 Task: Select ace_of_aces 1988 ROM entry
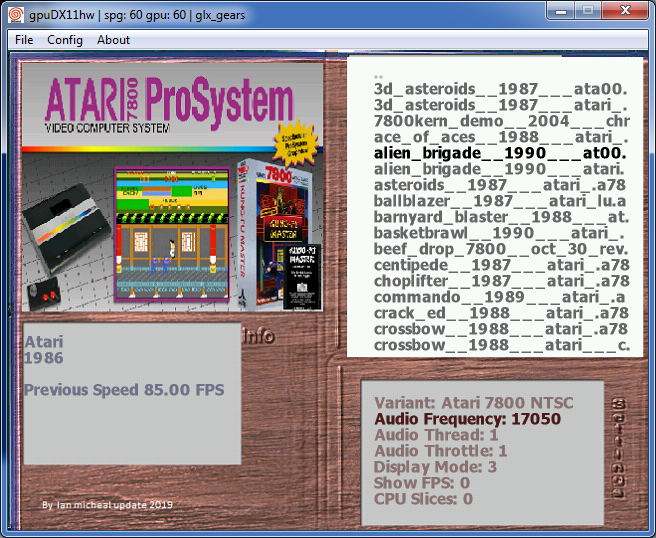[501, 137]
